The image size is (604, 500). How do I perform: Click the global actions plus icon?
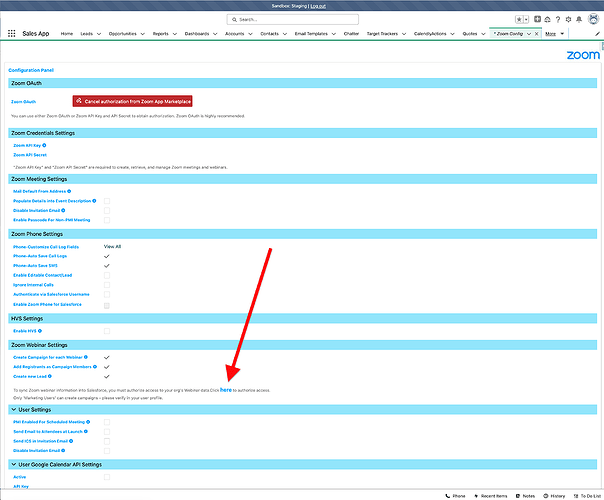coord(537,19)
